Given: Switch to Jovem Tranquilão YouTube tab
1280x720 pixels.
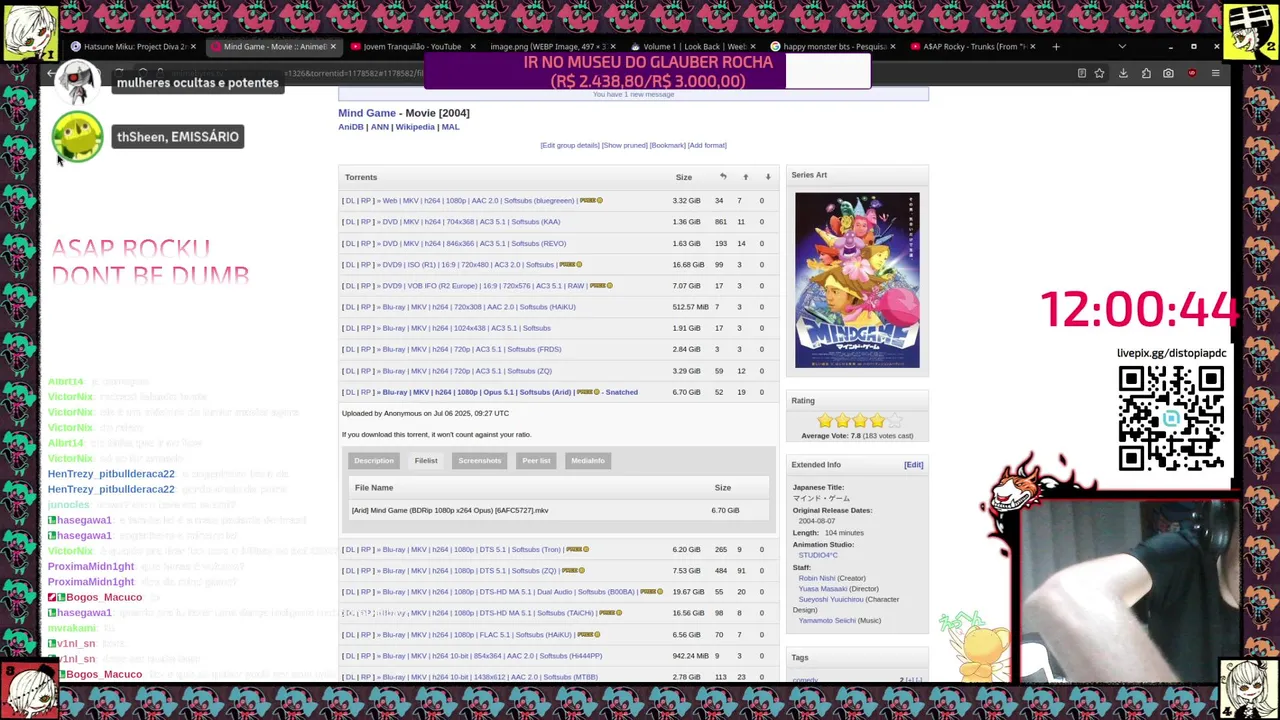Looking at the screenshot, I should 411,46.
